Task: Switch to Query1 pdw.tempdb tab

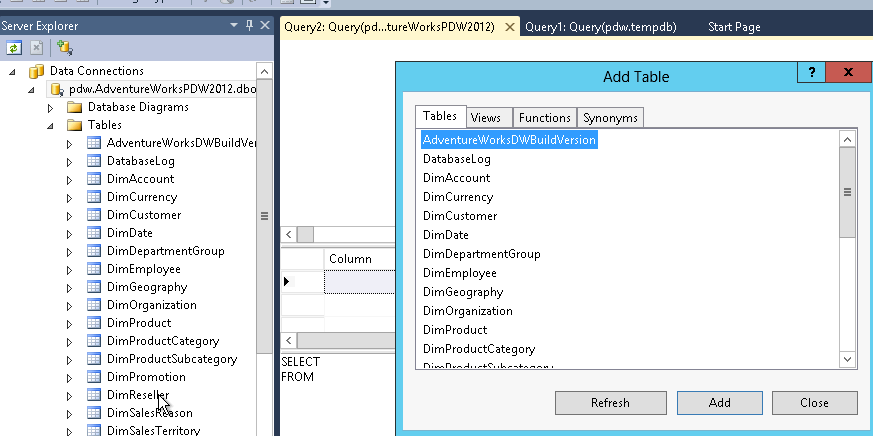Action: pos(601,27)
